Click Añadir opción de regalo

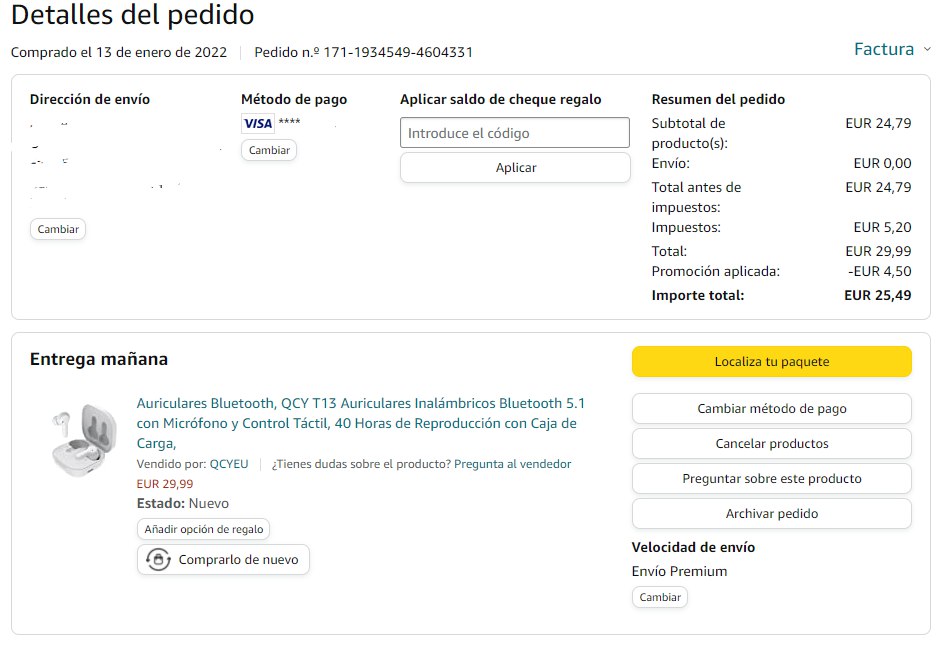click(204, 529)
